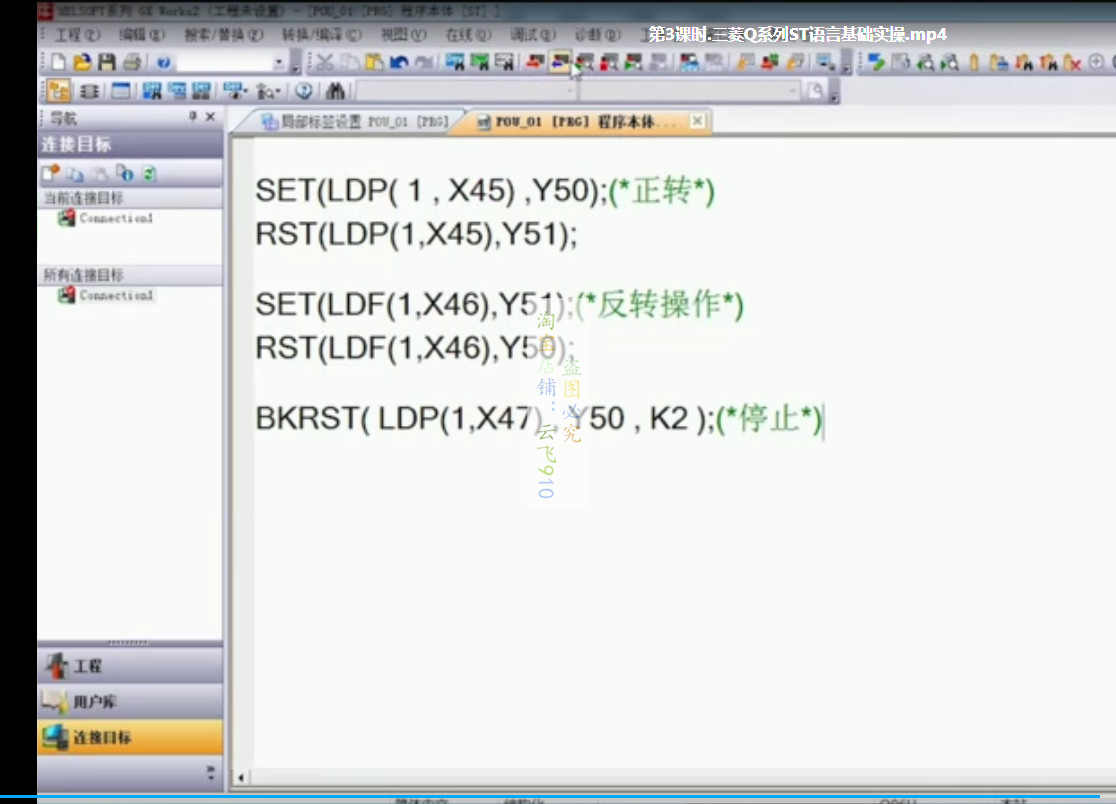Open the 在线 menu
This screenshot has height=804, width=1116.
(468, 34)
